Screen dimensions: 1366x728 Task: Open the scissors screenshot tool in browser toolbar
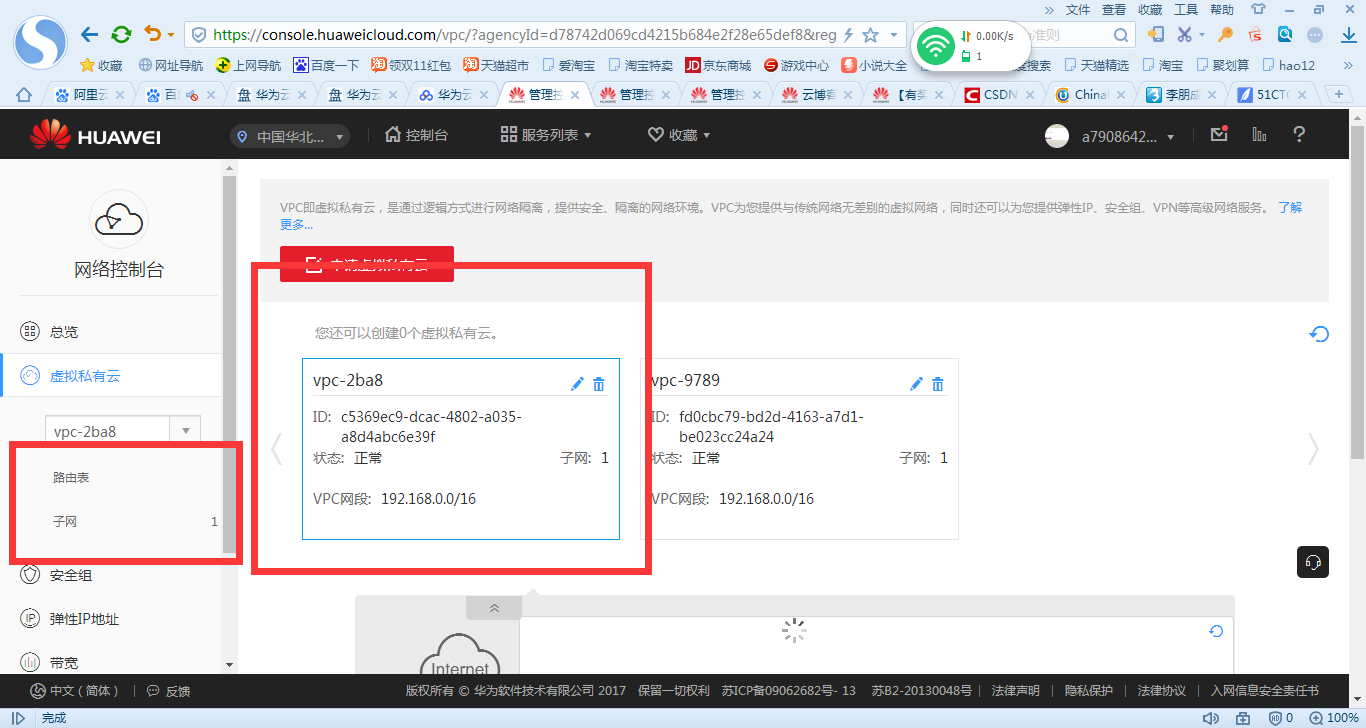coord(1185,34)
